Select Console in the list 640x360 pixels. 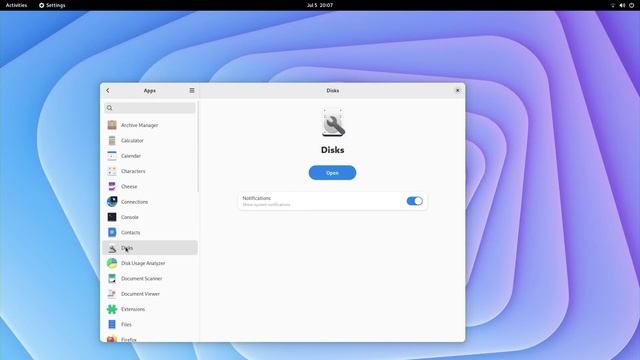point(150,217)
